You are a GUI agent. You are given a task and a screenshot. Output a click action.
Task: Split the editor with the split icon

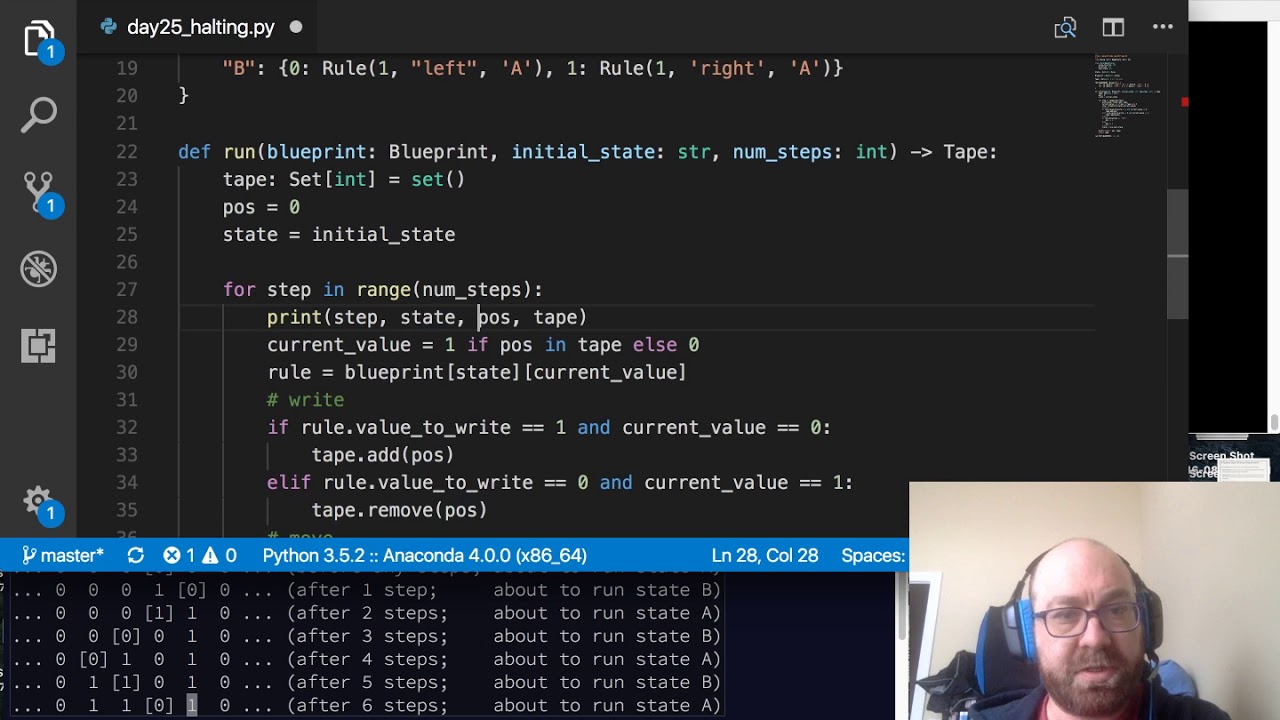[1113, 27]
